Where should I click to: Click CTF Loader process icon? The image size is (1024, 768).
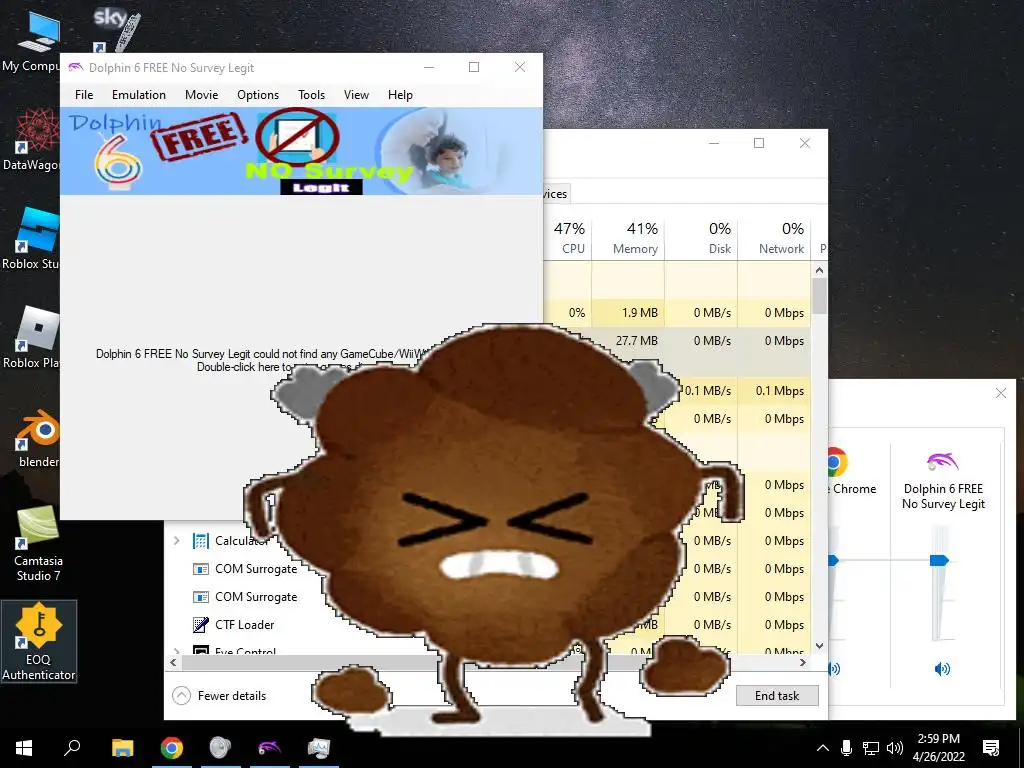point(200,625)
